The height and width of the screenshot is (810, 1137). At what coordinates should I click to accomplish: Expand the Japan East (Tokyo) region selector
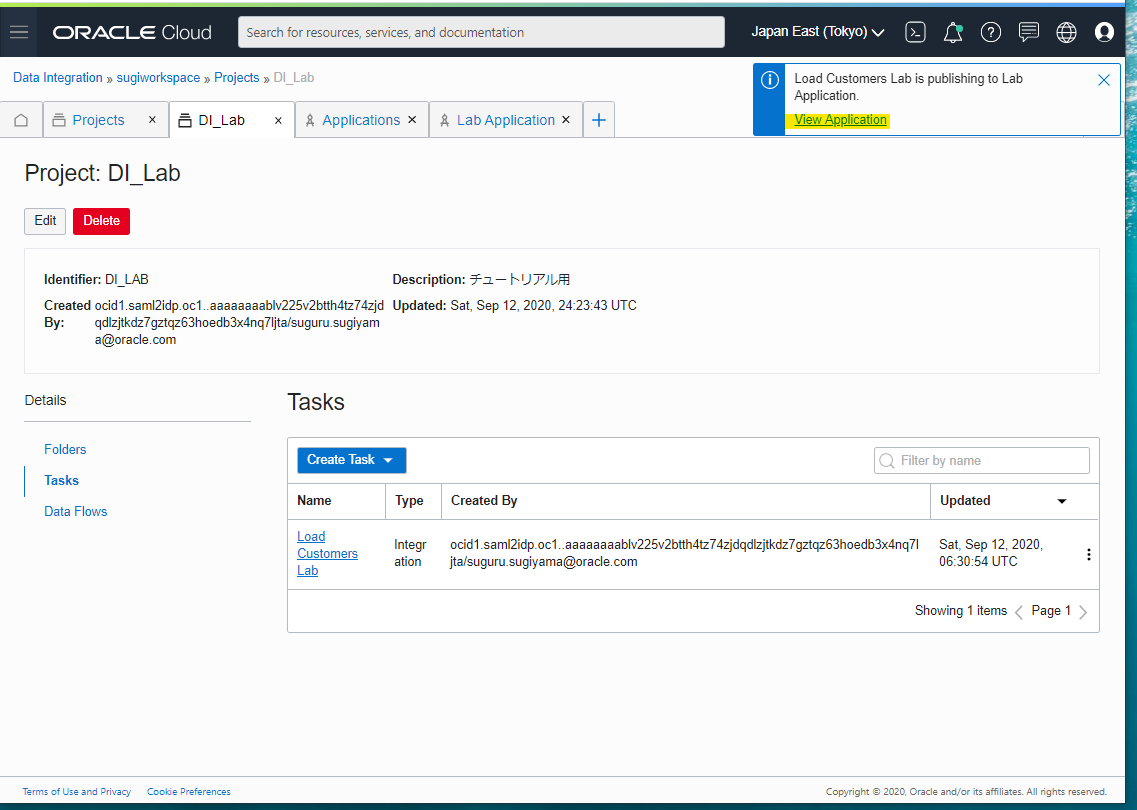(x=817, y=32)
